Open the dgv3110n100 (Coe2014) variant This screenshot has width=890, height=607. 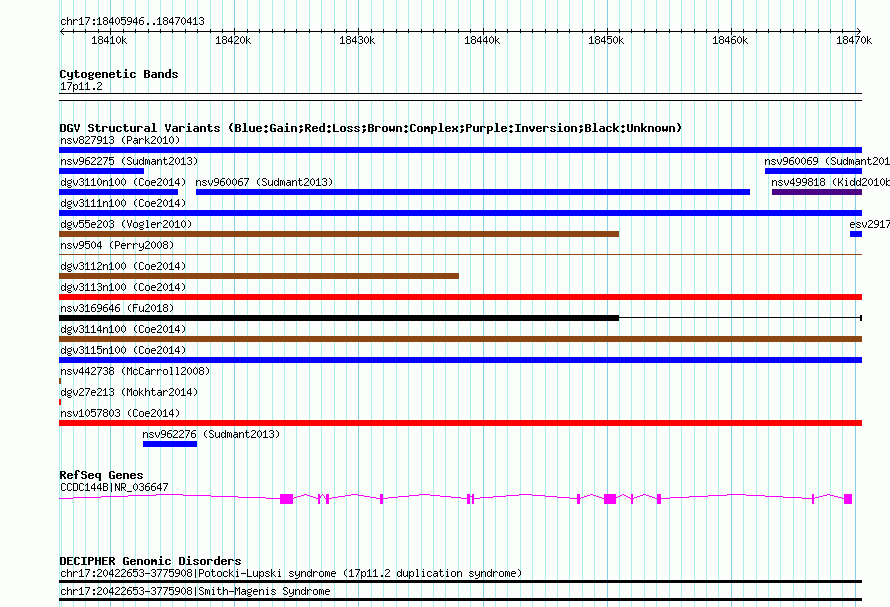[119, 192]
